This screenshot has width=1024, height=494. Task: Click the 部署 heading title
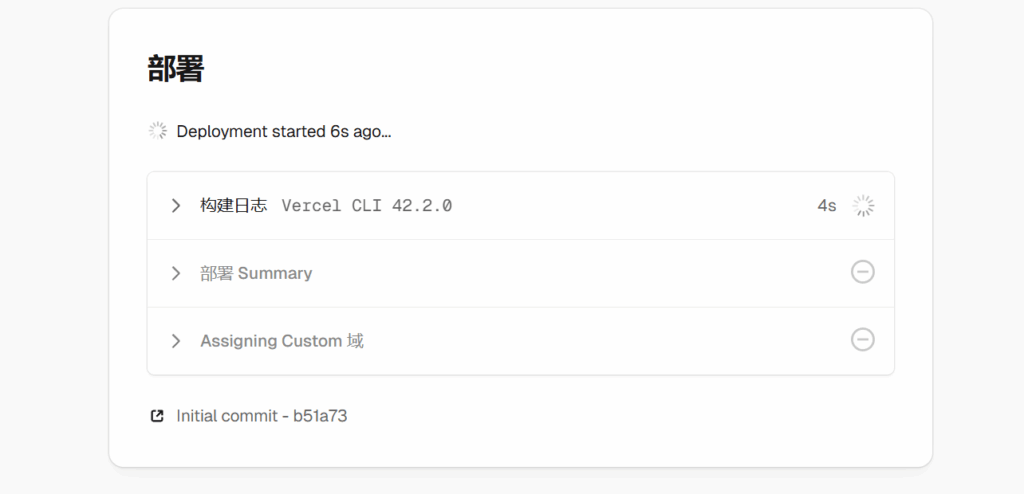click(175, 68)
